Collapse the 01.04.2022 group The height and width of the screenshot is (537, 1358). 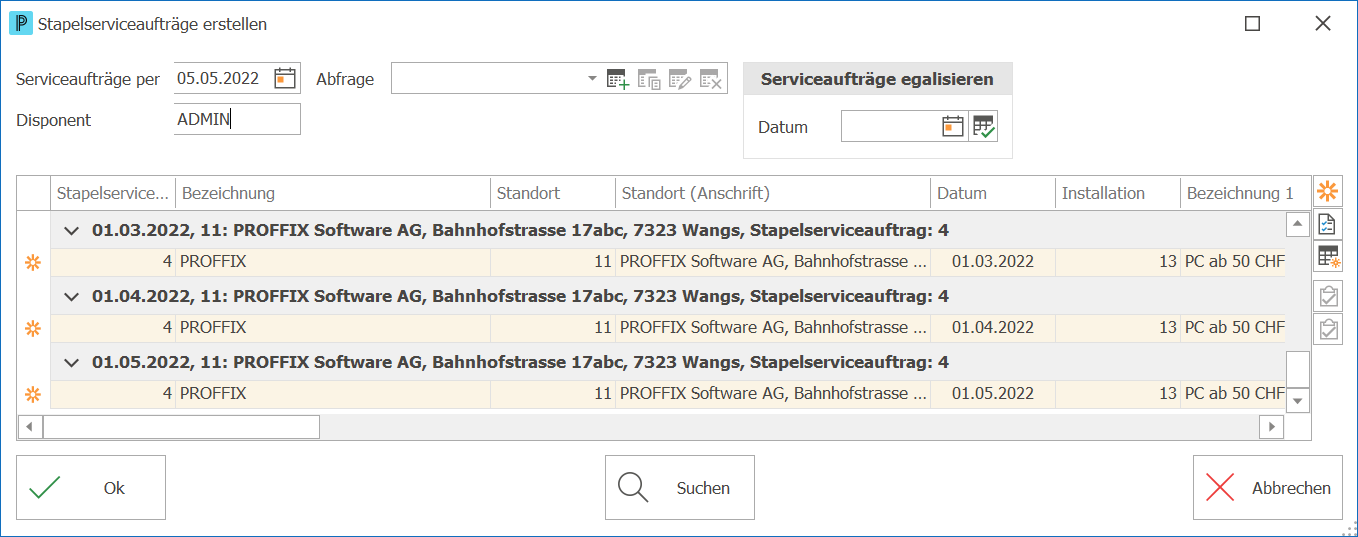pos(71,297)
